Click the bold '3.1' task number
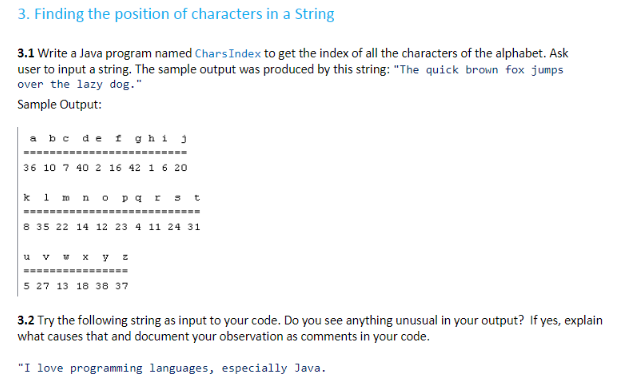 tap(26, 53)
